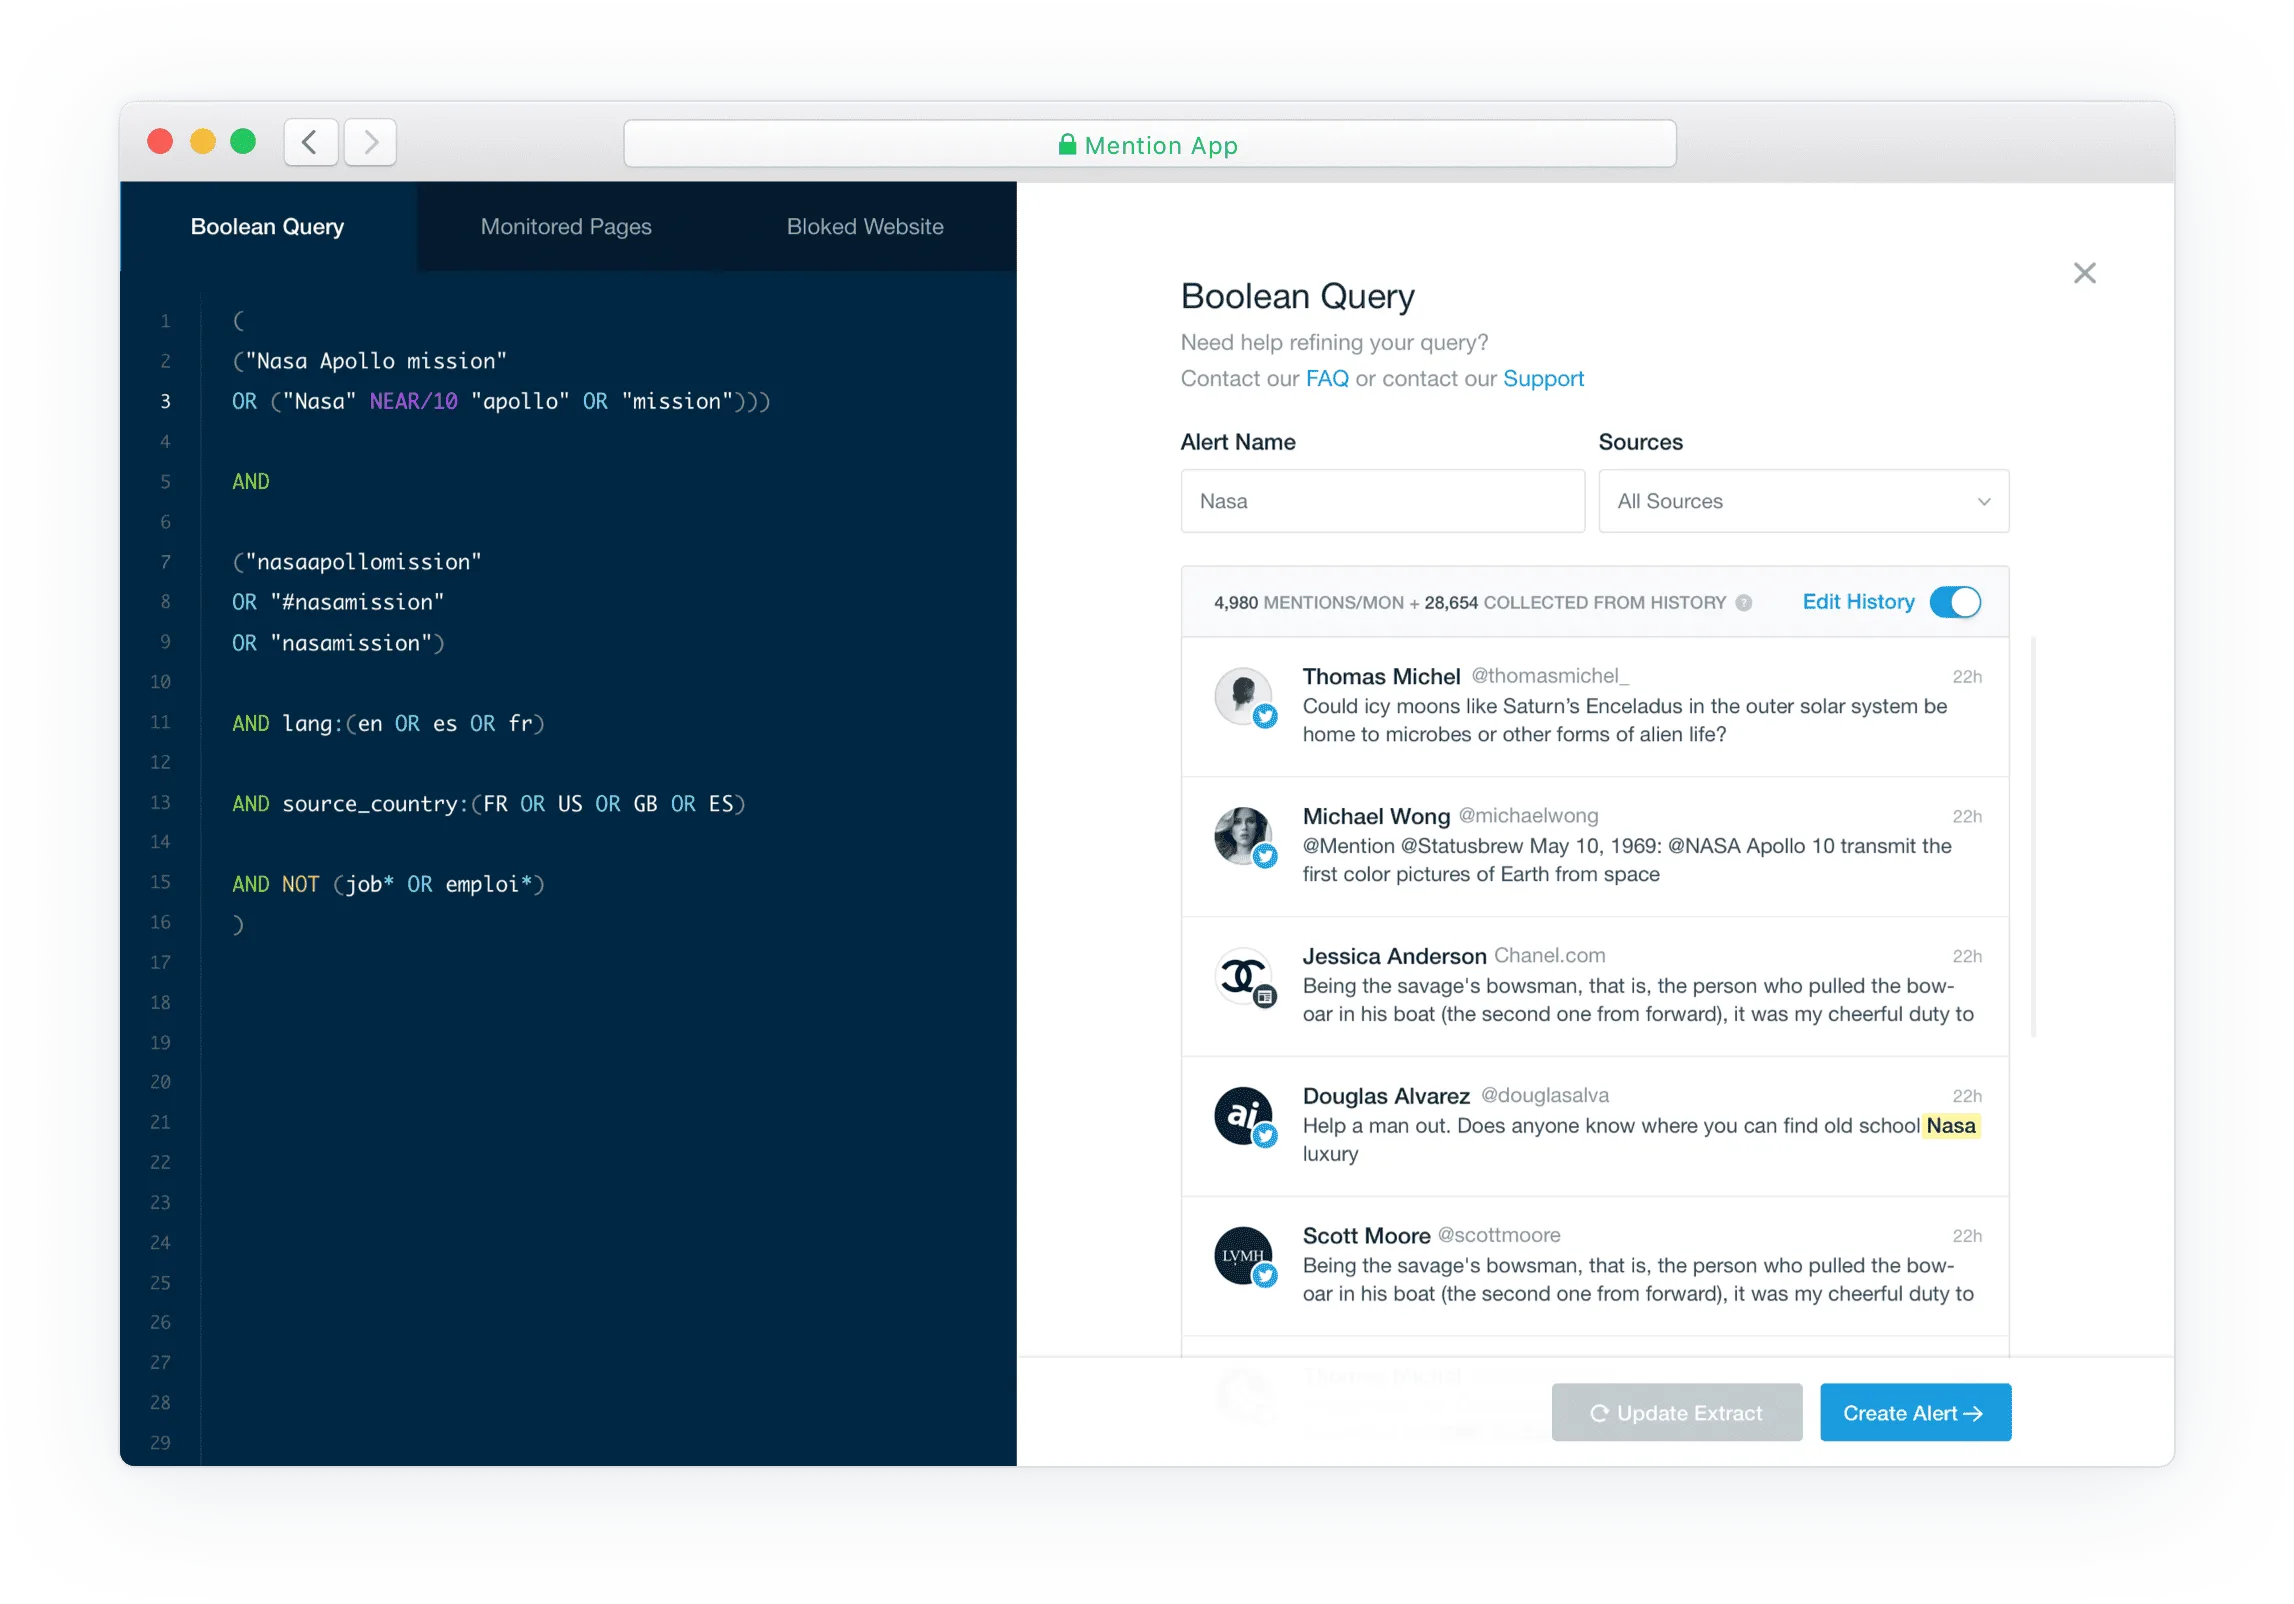Viewport: 2294px width, 1604px height.
Task: Click the Boolean Query heading
Action: point(1297,297)
